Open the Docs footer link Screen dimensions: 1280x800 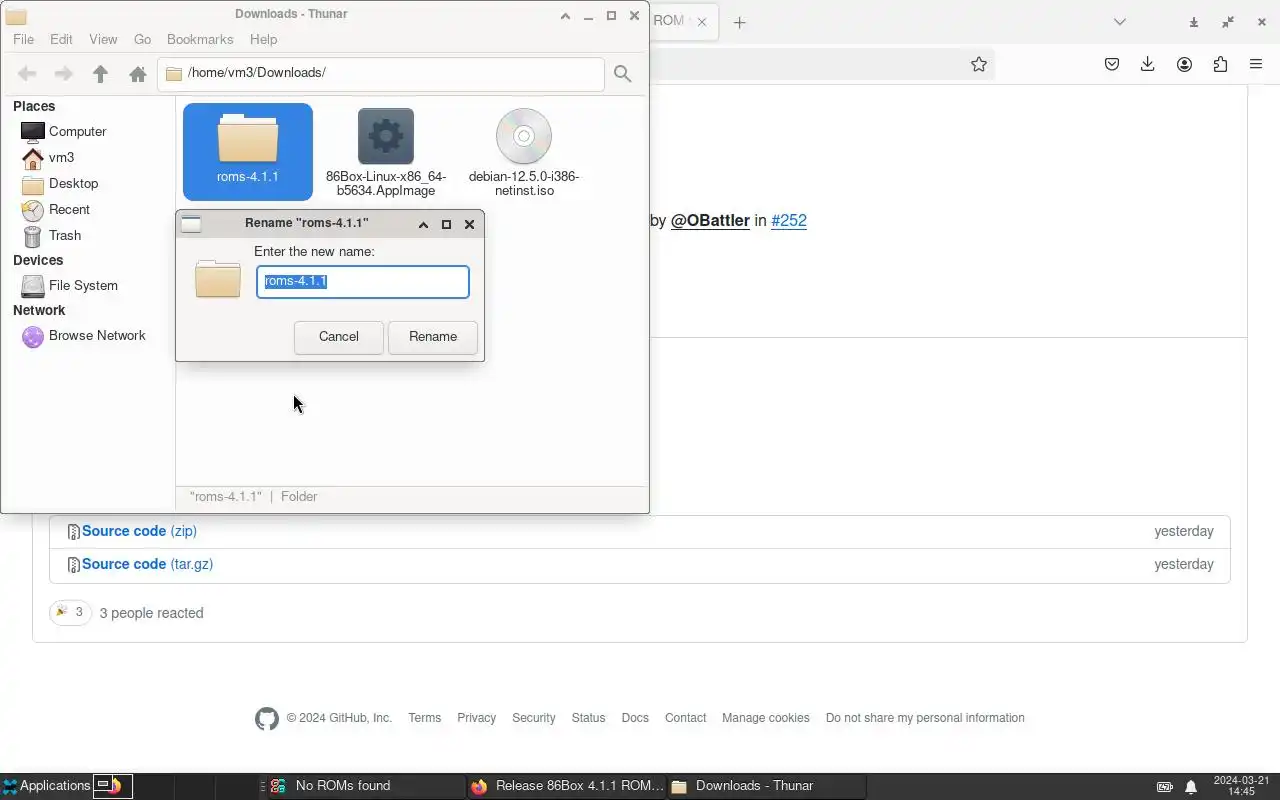[635, 718]
